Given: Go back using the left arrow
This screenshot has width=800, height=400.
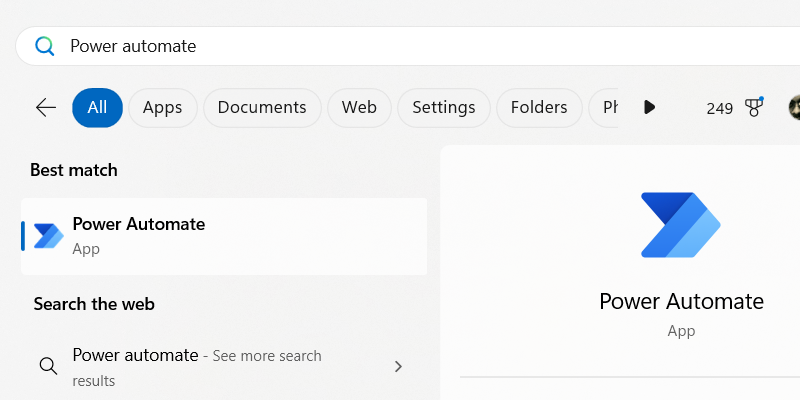Looking at the screenshot, I should (46, 107).
